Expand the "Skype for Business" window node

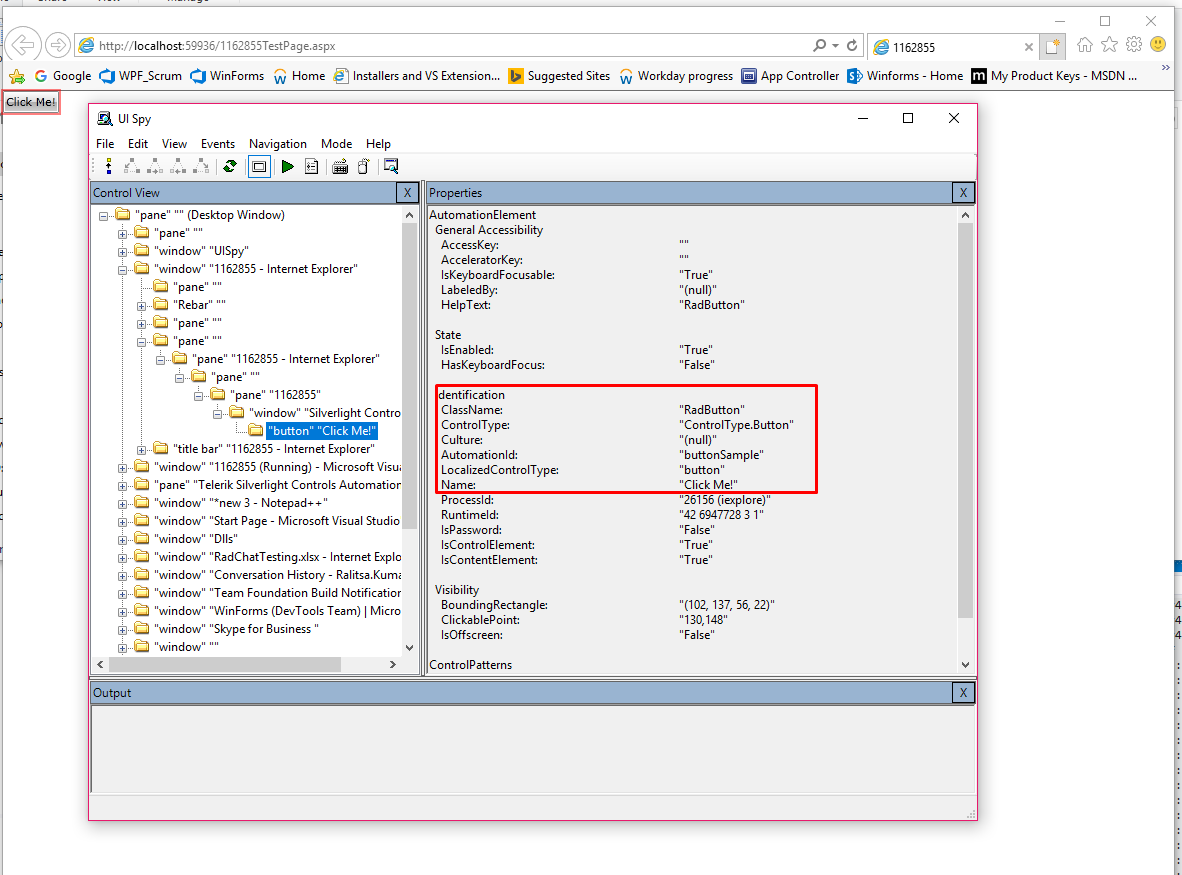123,629
